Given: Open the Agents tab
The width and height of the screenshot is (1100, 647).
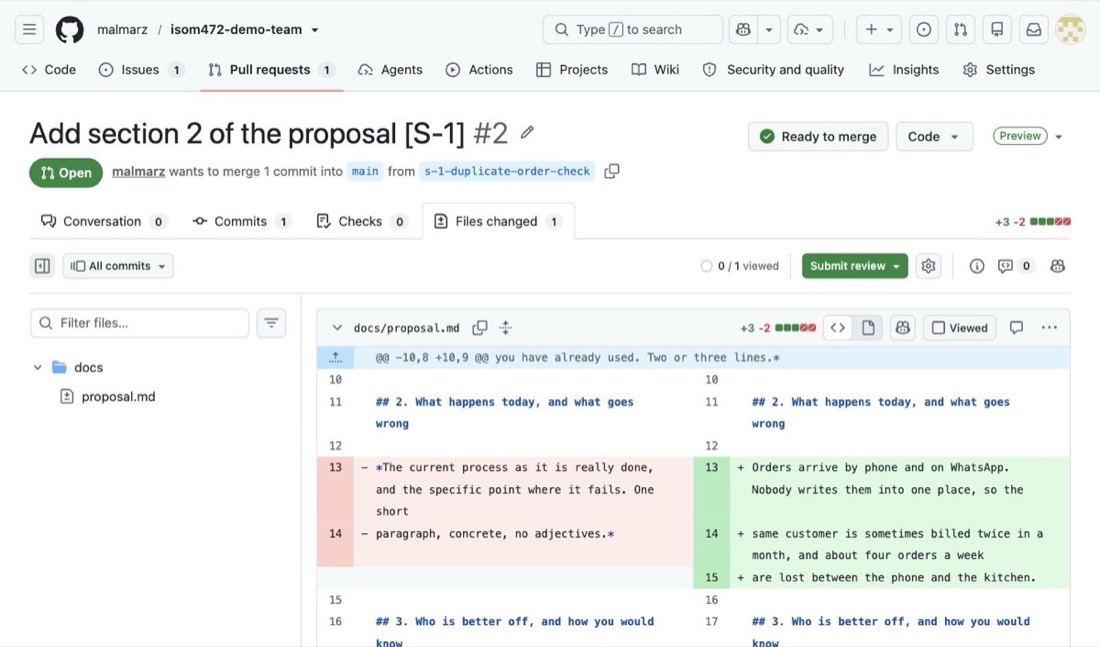Looking at the screenshot, I should click(x=390, y=69).
